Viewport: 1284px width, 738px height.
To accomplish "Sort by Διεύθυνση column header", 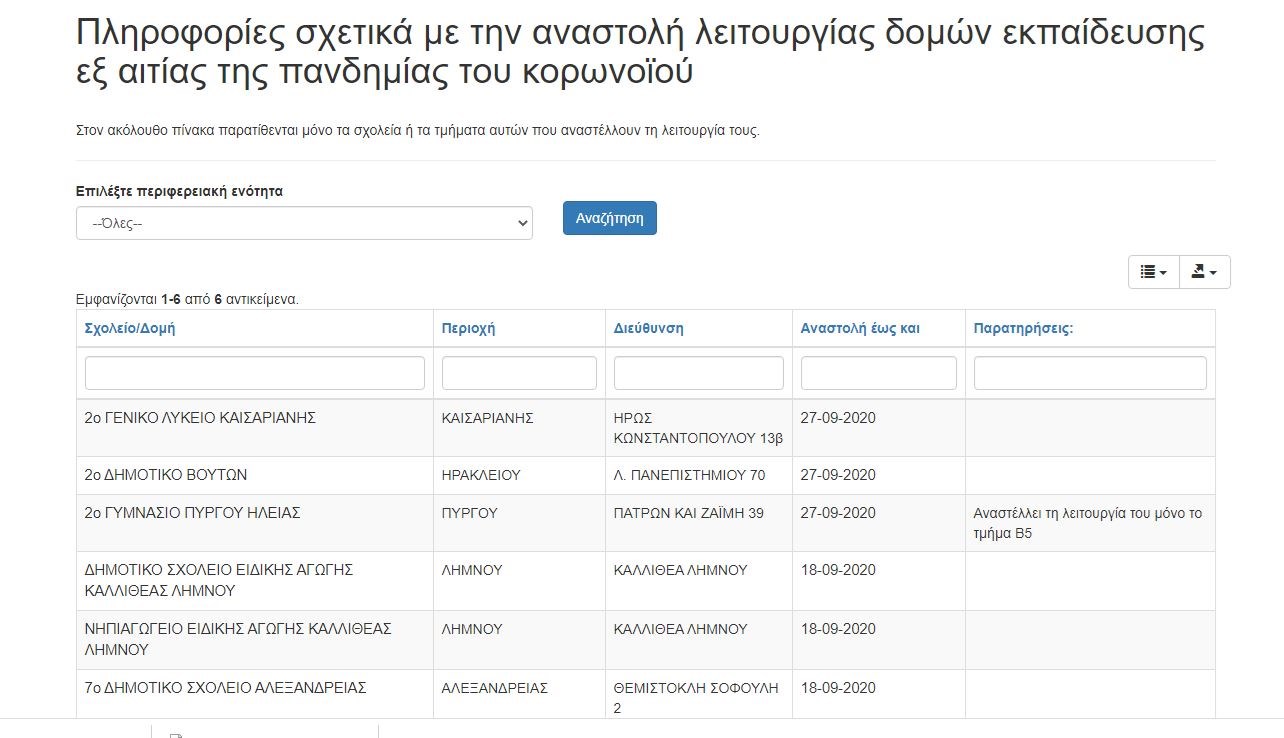I will 648,328.
